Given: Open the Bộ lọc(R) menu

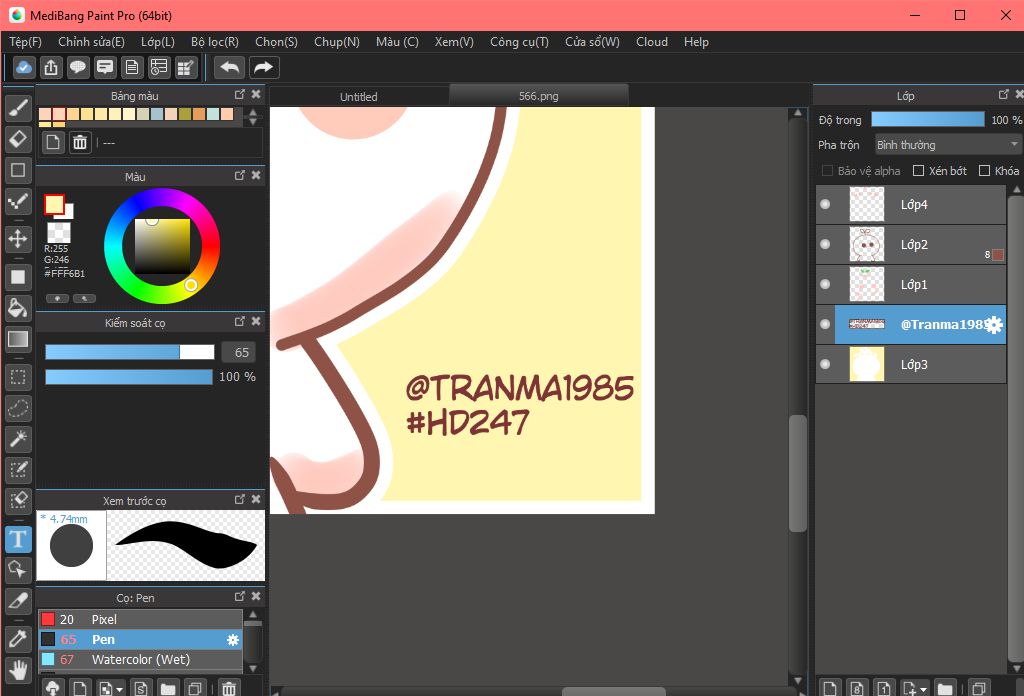Looking at the screenshot, I should click(215, 42).
